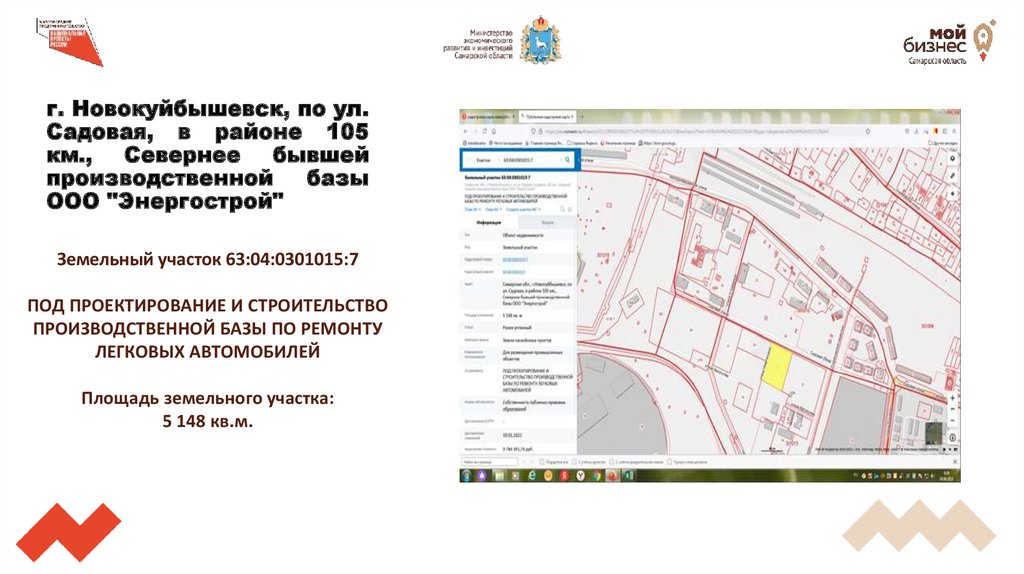Open the 'Главная страница' Yandex bookmark
The image size is (1024, 574).
pyautogui.click(x=545, y=143)
